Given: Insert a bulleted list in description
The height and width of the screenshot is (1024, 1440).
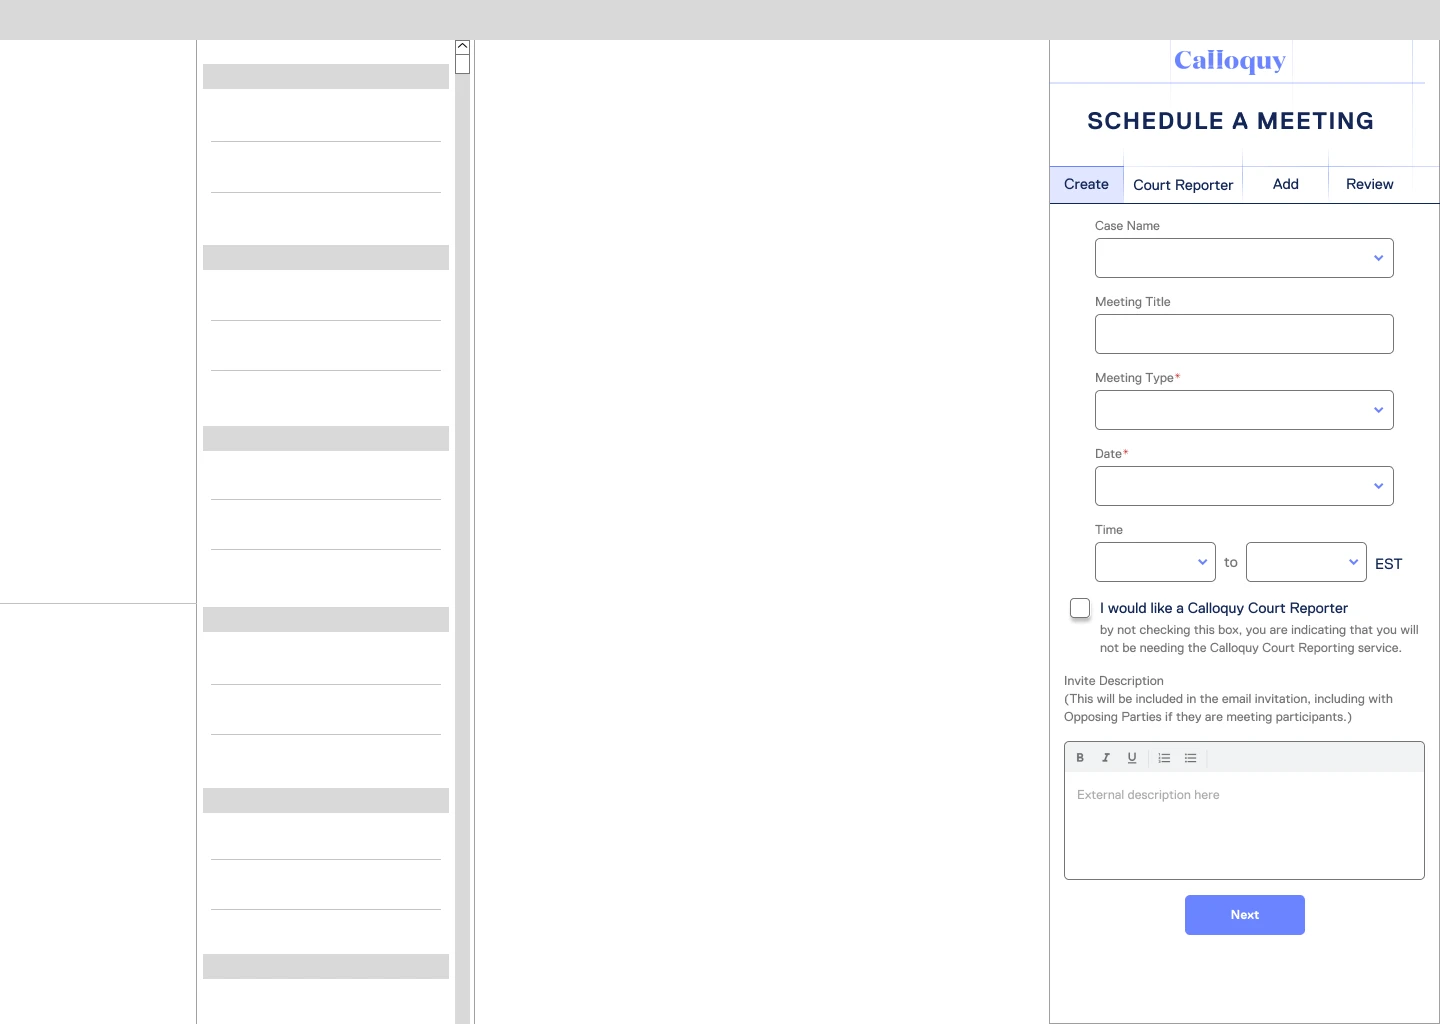Looking at the screenshot, I should 1190,758.
